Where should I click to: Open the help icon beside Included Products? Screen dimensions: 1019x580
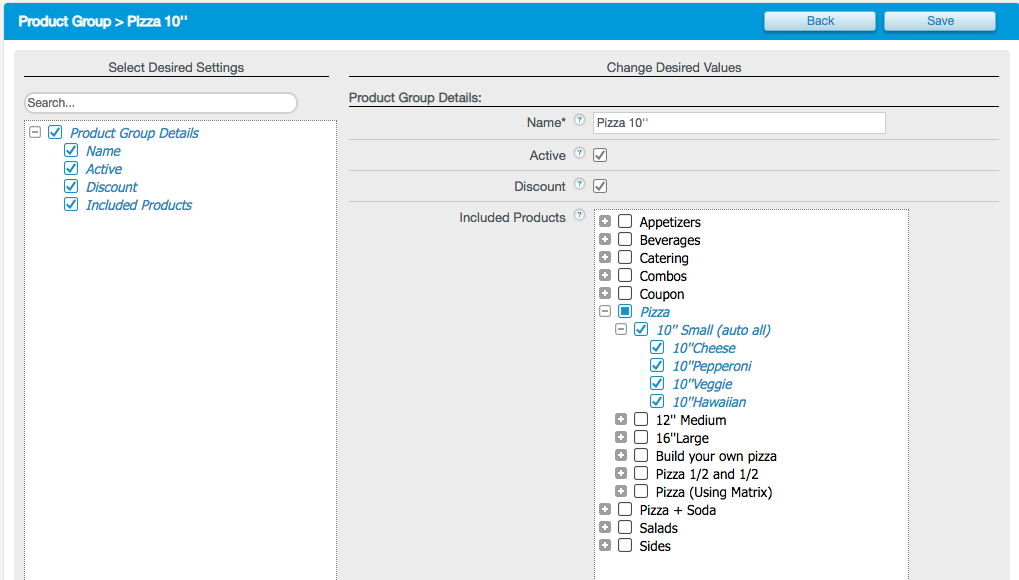pyautogui.click(x=580, y=215)
